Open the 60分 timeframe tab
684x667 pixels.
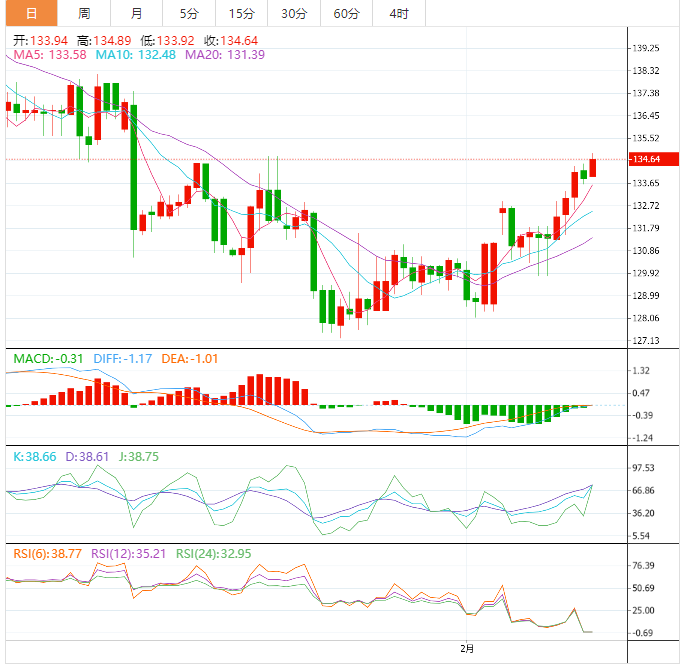[x=346, y=14]
